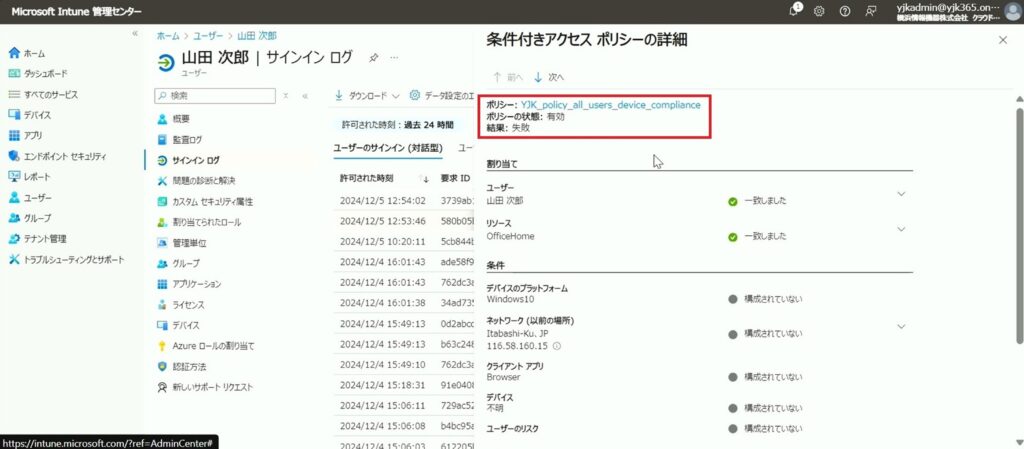This screenshot has height=449, width=1024.
Task: Open すべてのサービス in the left navigation
Action: click(x=43, y=95)
